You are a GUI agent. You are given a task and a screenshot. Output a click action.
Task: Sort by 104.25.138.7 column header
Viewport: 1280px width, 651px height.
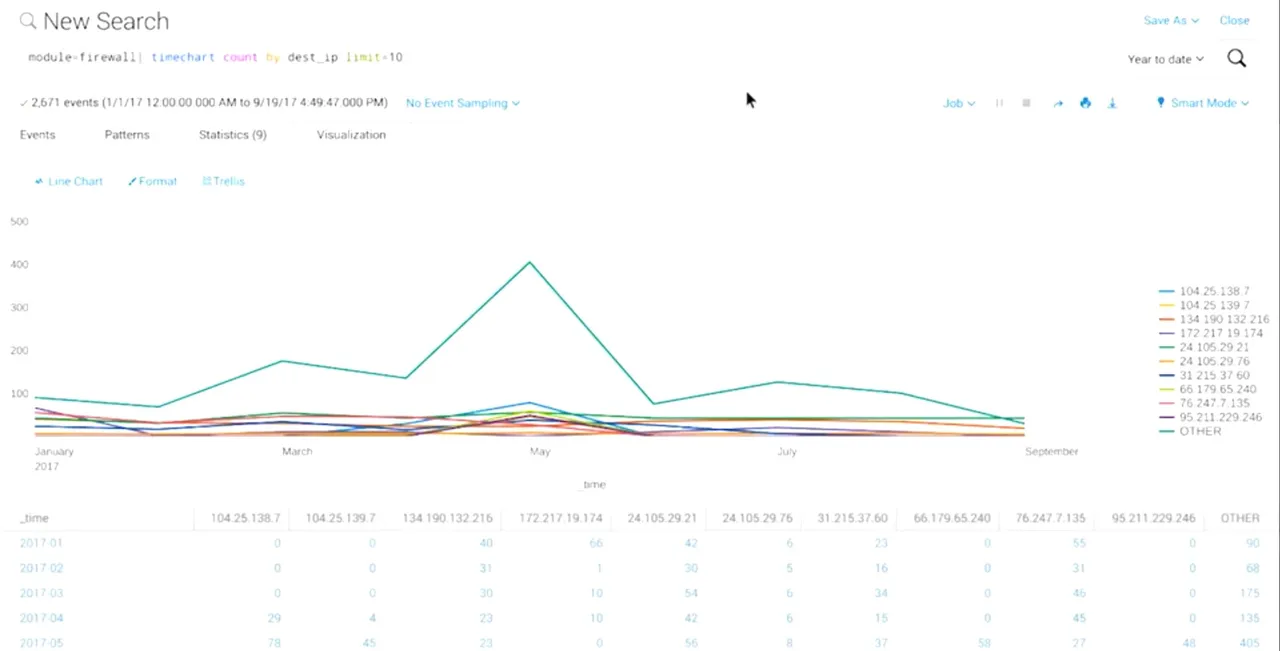pos(243,518)
